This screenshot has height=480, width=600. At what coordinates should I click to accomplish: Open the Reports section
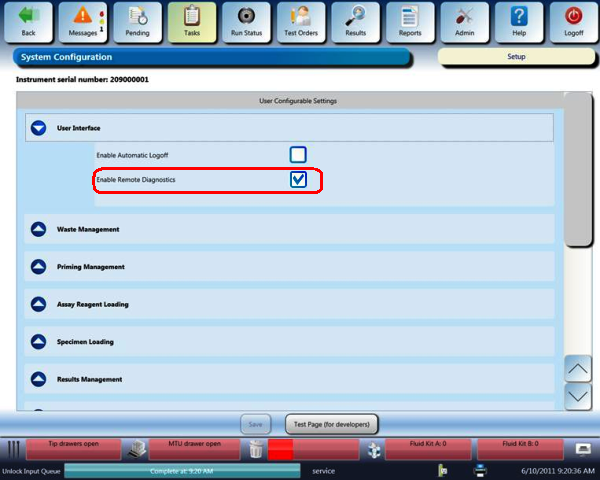click(410, 22)
